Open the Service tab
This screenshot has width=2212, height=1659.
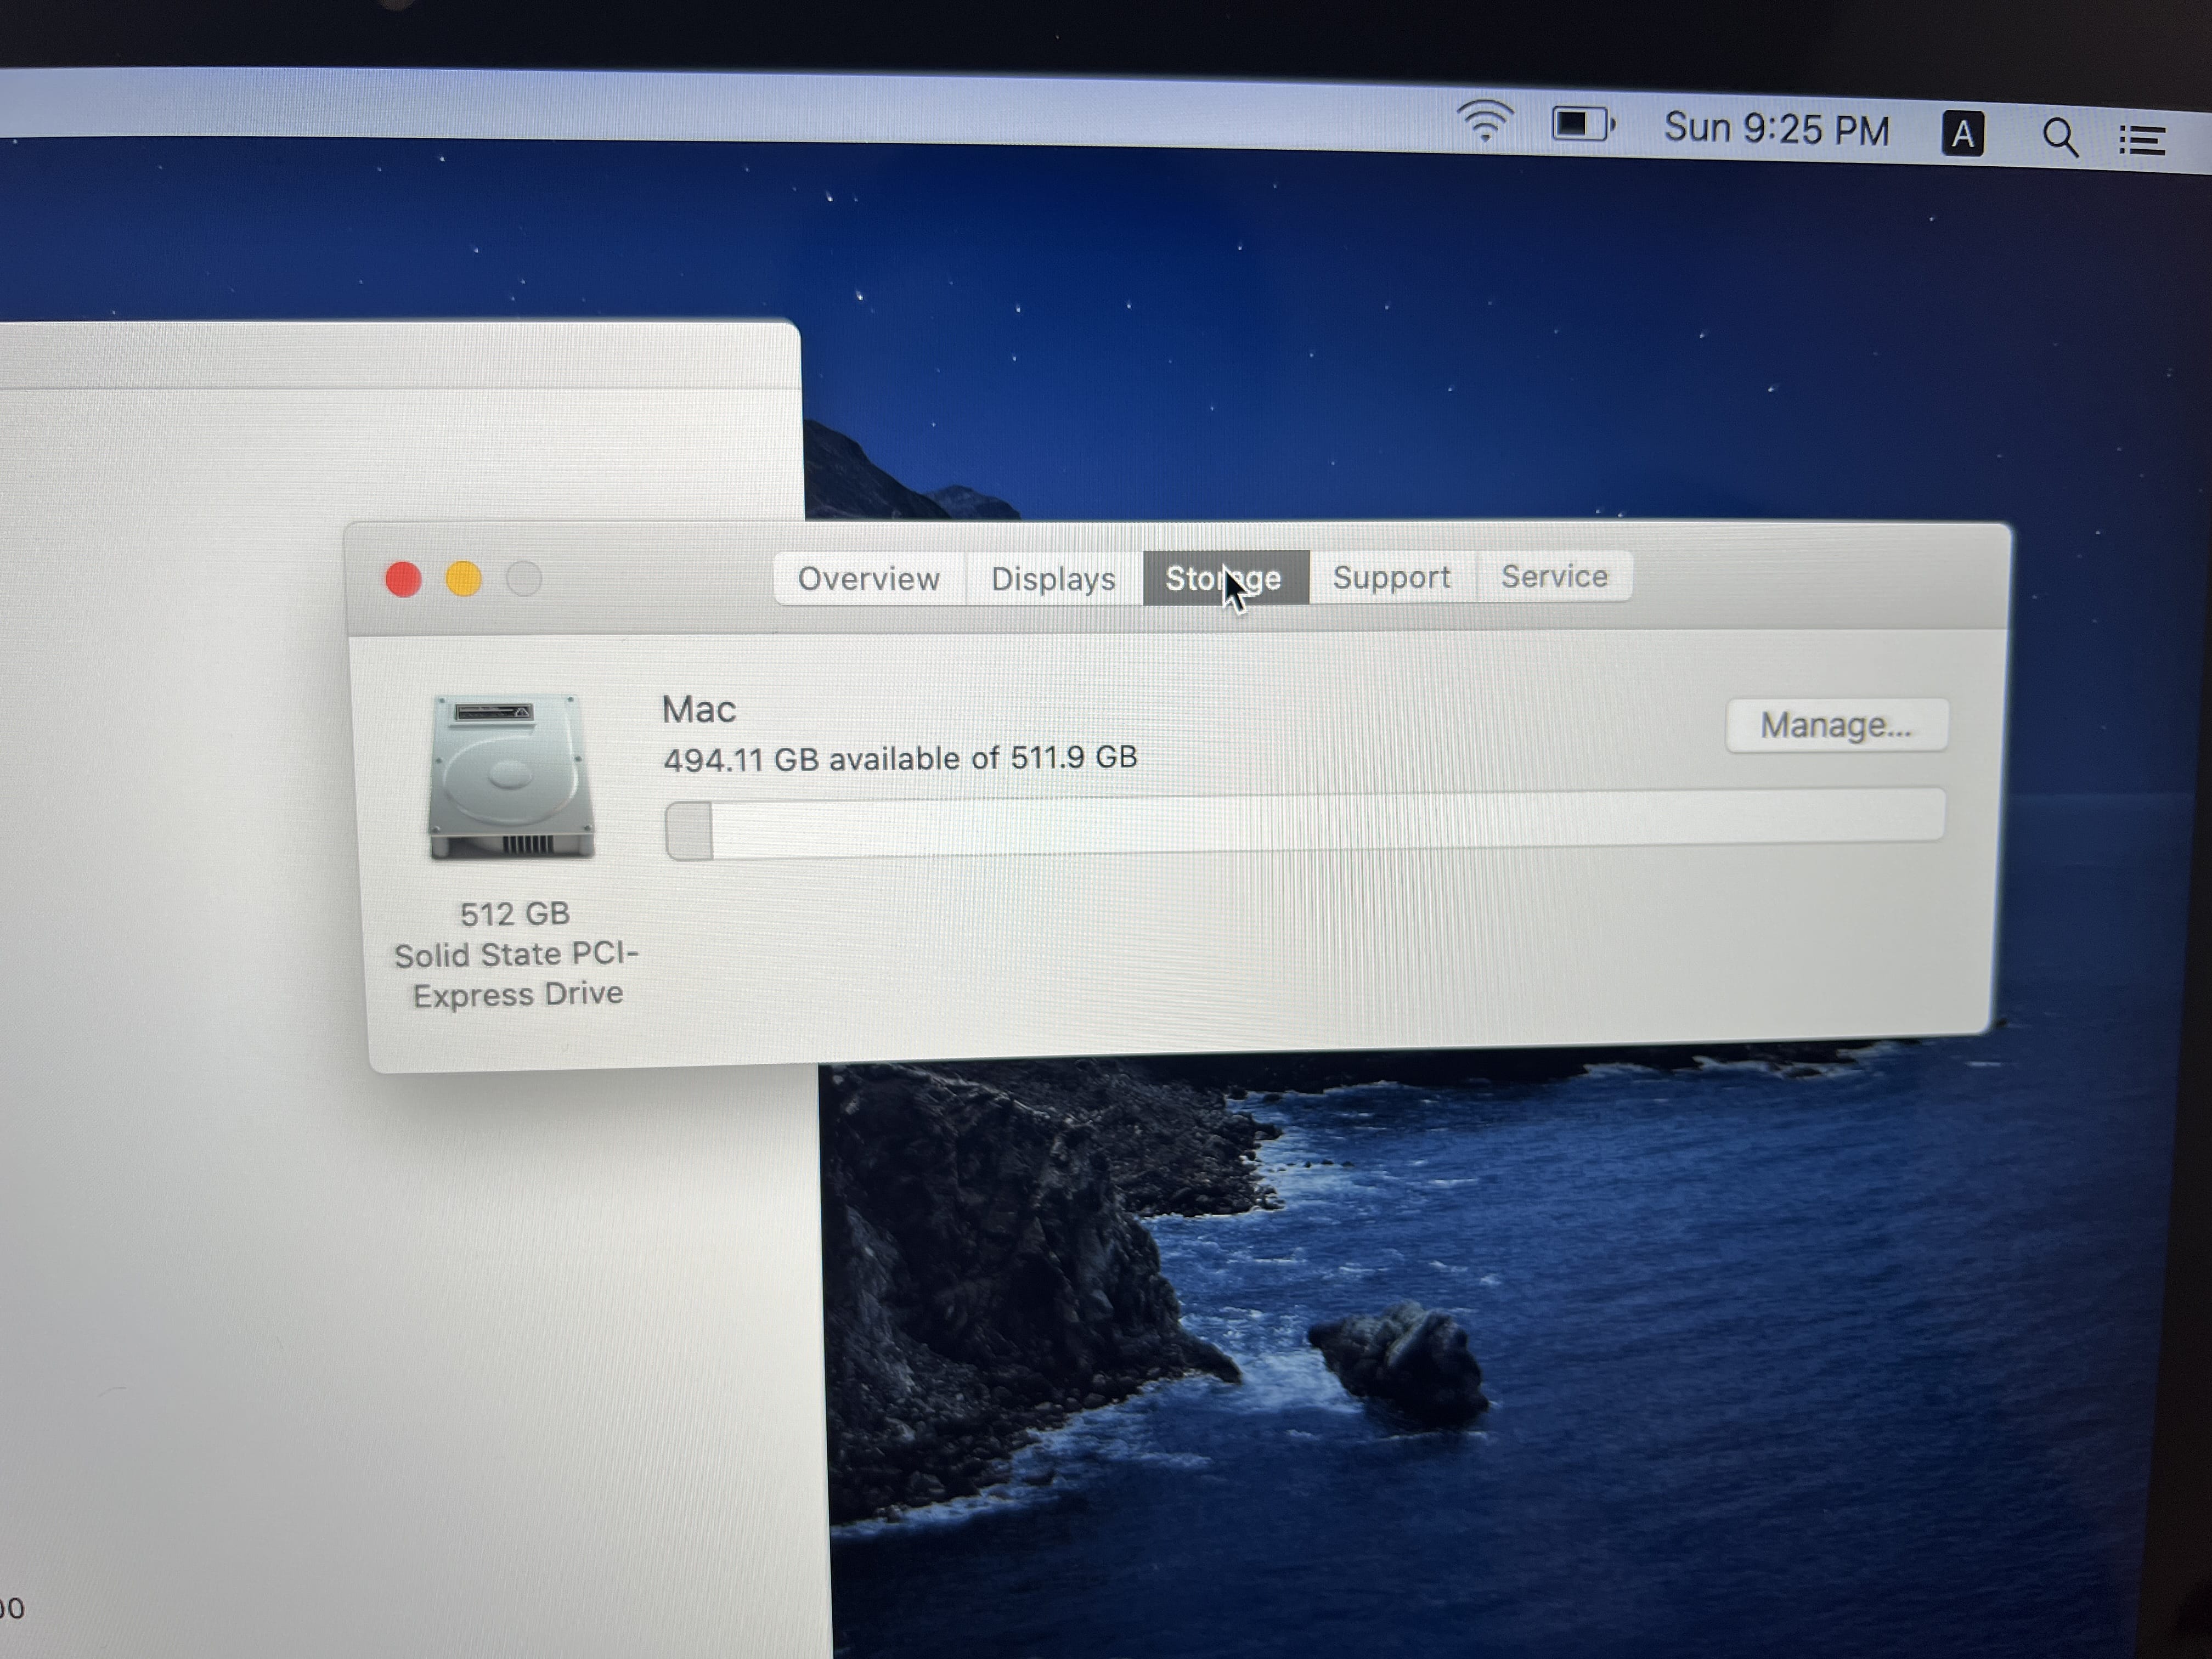[x=1555, y=576]
